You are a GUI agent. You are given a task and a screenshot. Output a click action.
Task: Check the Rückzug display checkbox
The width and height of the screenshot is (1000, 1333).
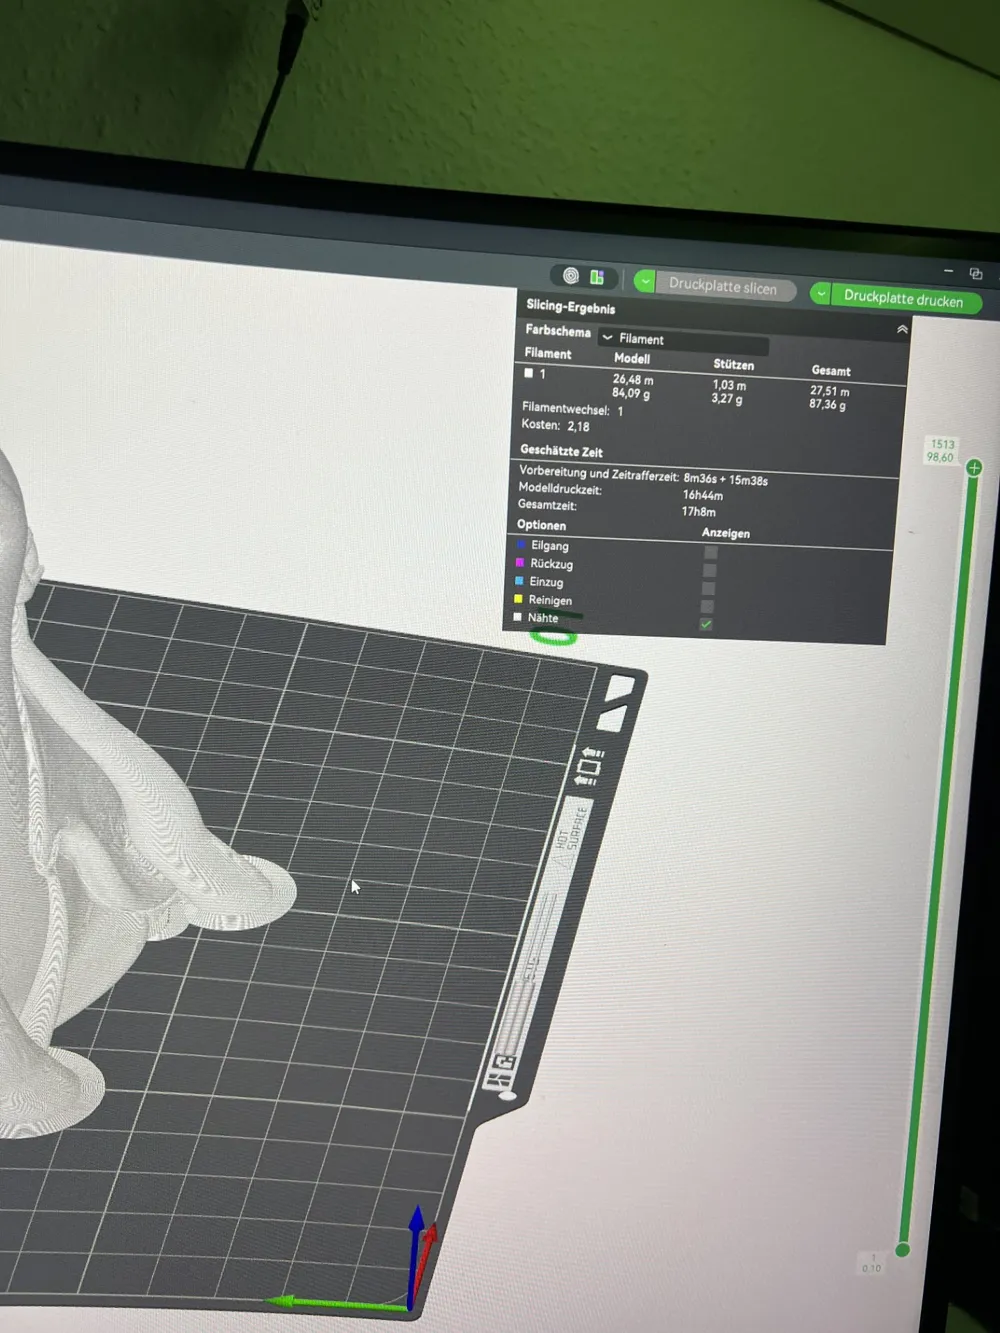(710, 570)
